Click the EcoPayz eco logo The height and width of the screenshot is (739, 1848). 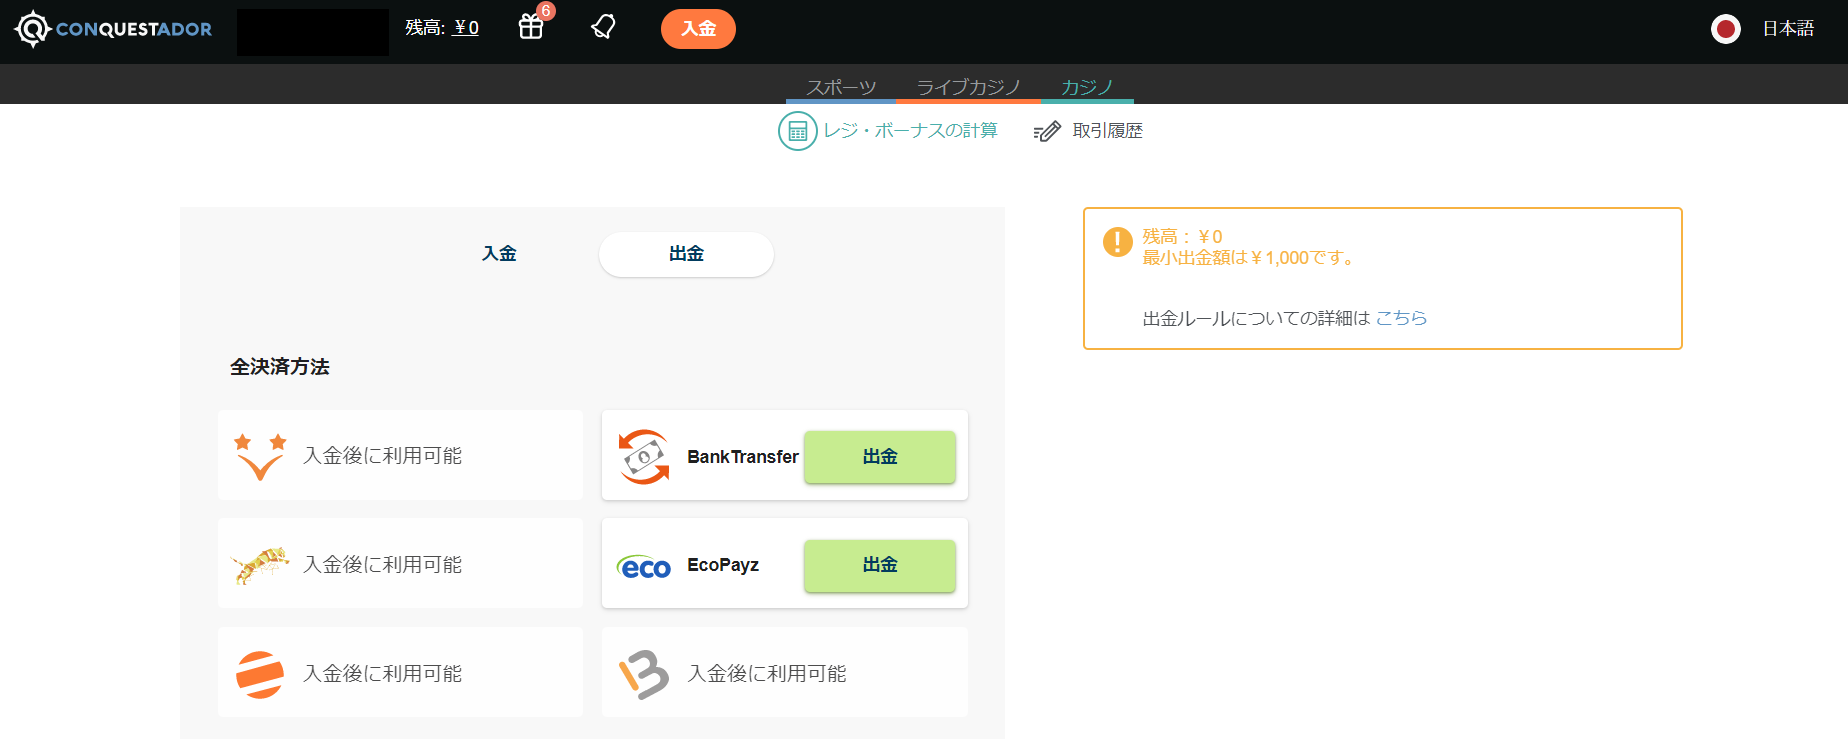(x=644, y=567)
